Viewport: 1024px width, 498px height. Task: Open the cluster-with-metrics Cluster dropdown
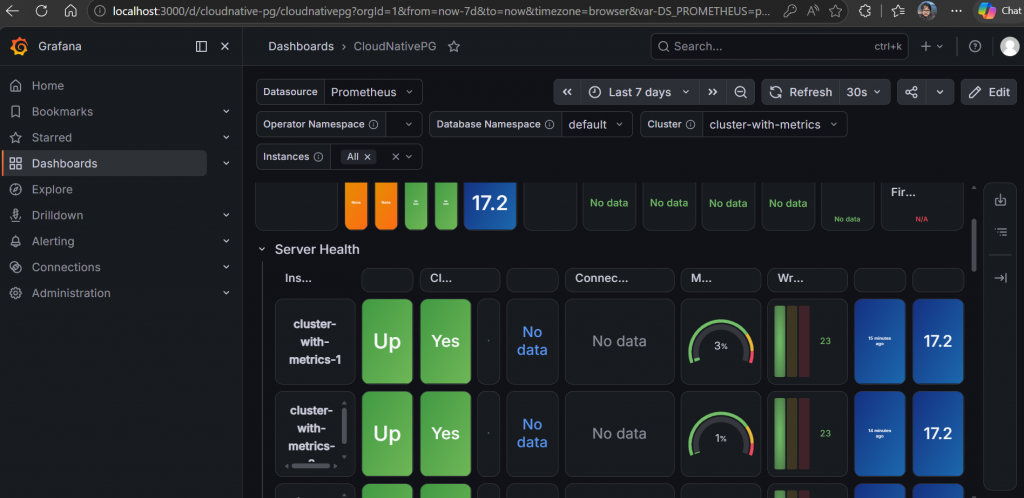[x=774, y=124]
